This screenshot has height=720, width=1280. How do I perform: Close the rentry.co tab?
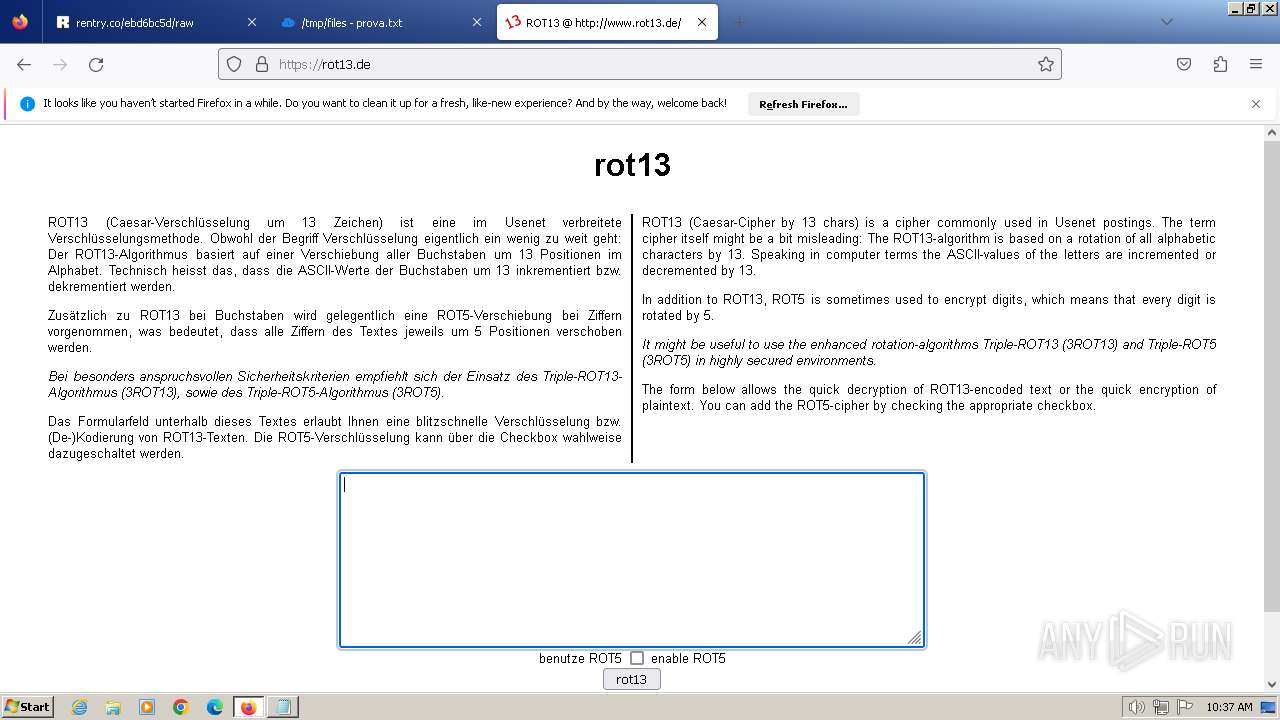pos(251,22)
